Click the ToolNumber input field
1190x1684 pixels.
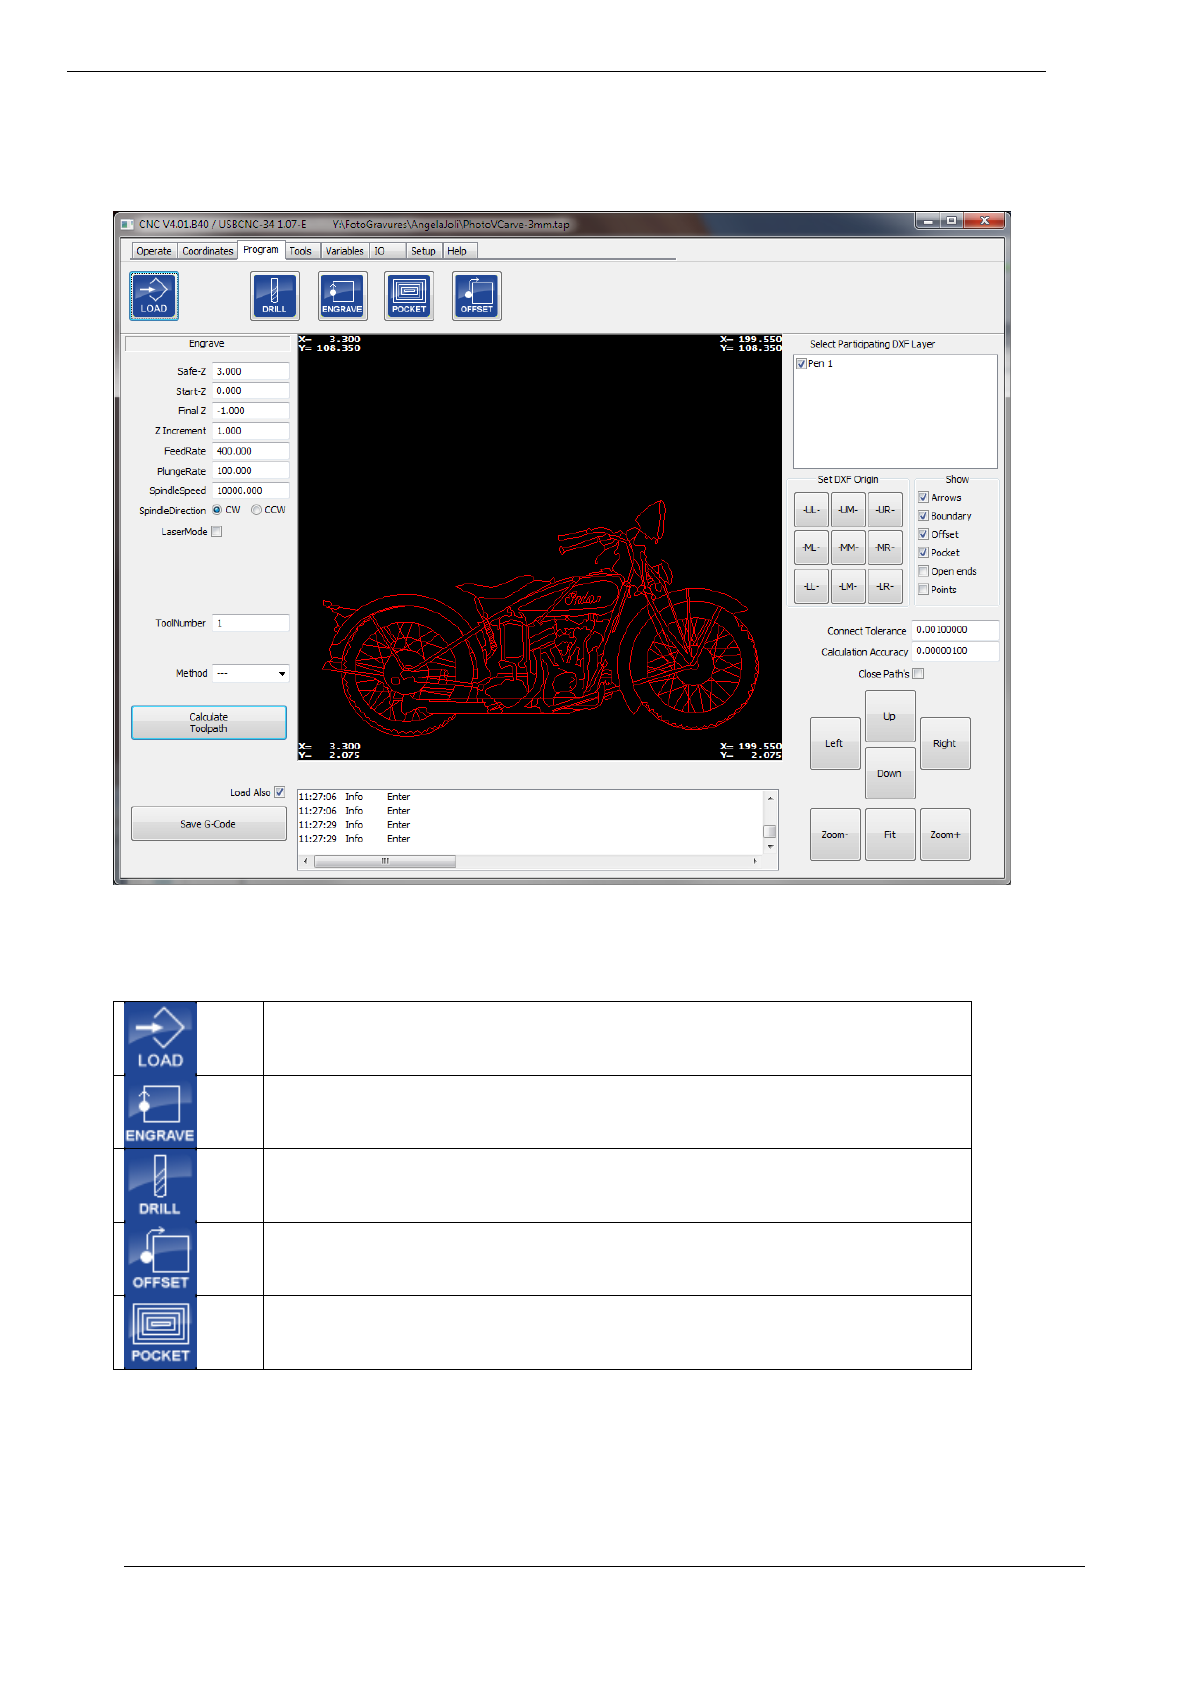[251, 623]
